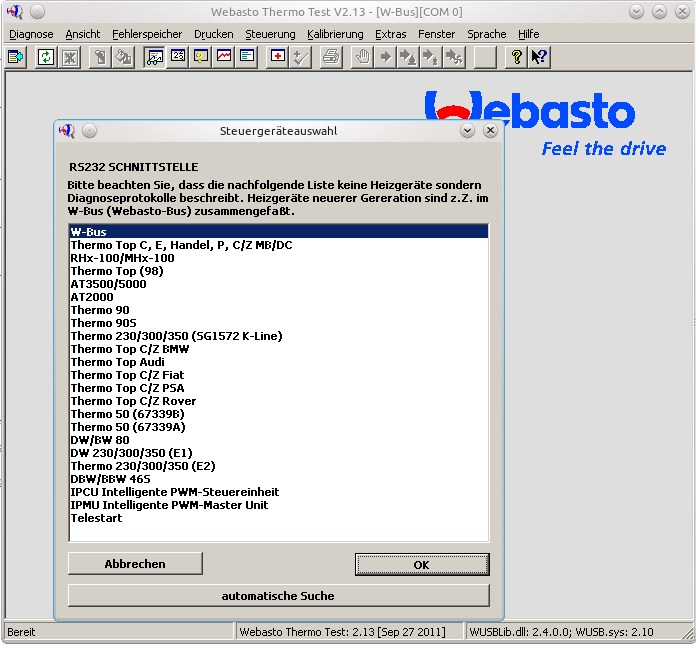Select Thermo 230/300/350 (E2) entry
This screenshot has height=645, width=696.
[x=279, y=466]
